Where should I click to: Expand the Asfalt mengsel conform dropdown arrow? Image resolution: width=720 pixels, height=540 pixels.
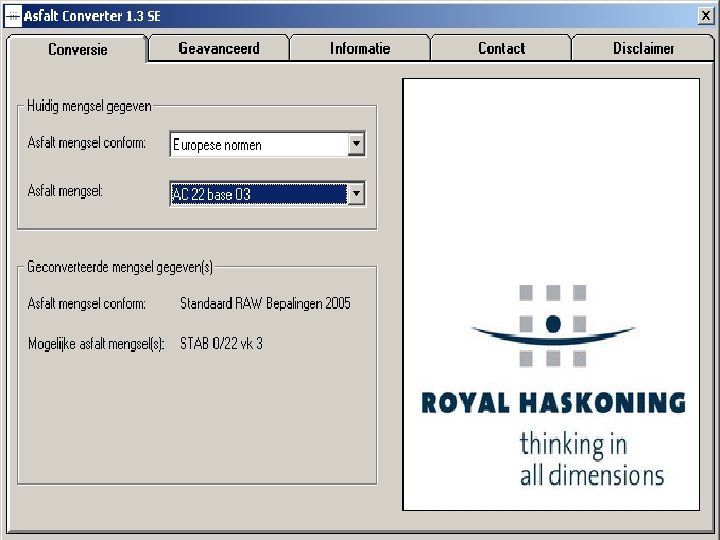coord(356,144)
